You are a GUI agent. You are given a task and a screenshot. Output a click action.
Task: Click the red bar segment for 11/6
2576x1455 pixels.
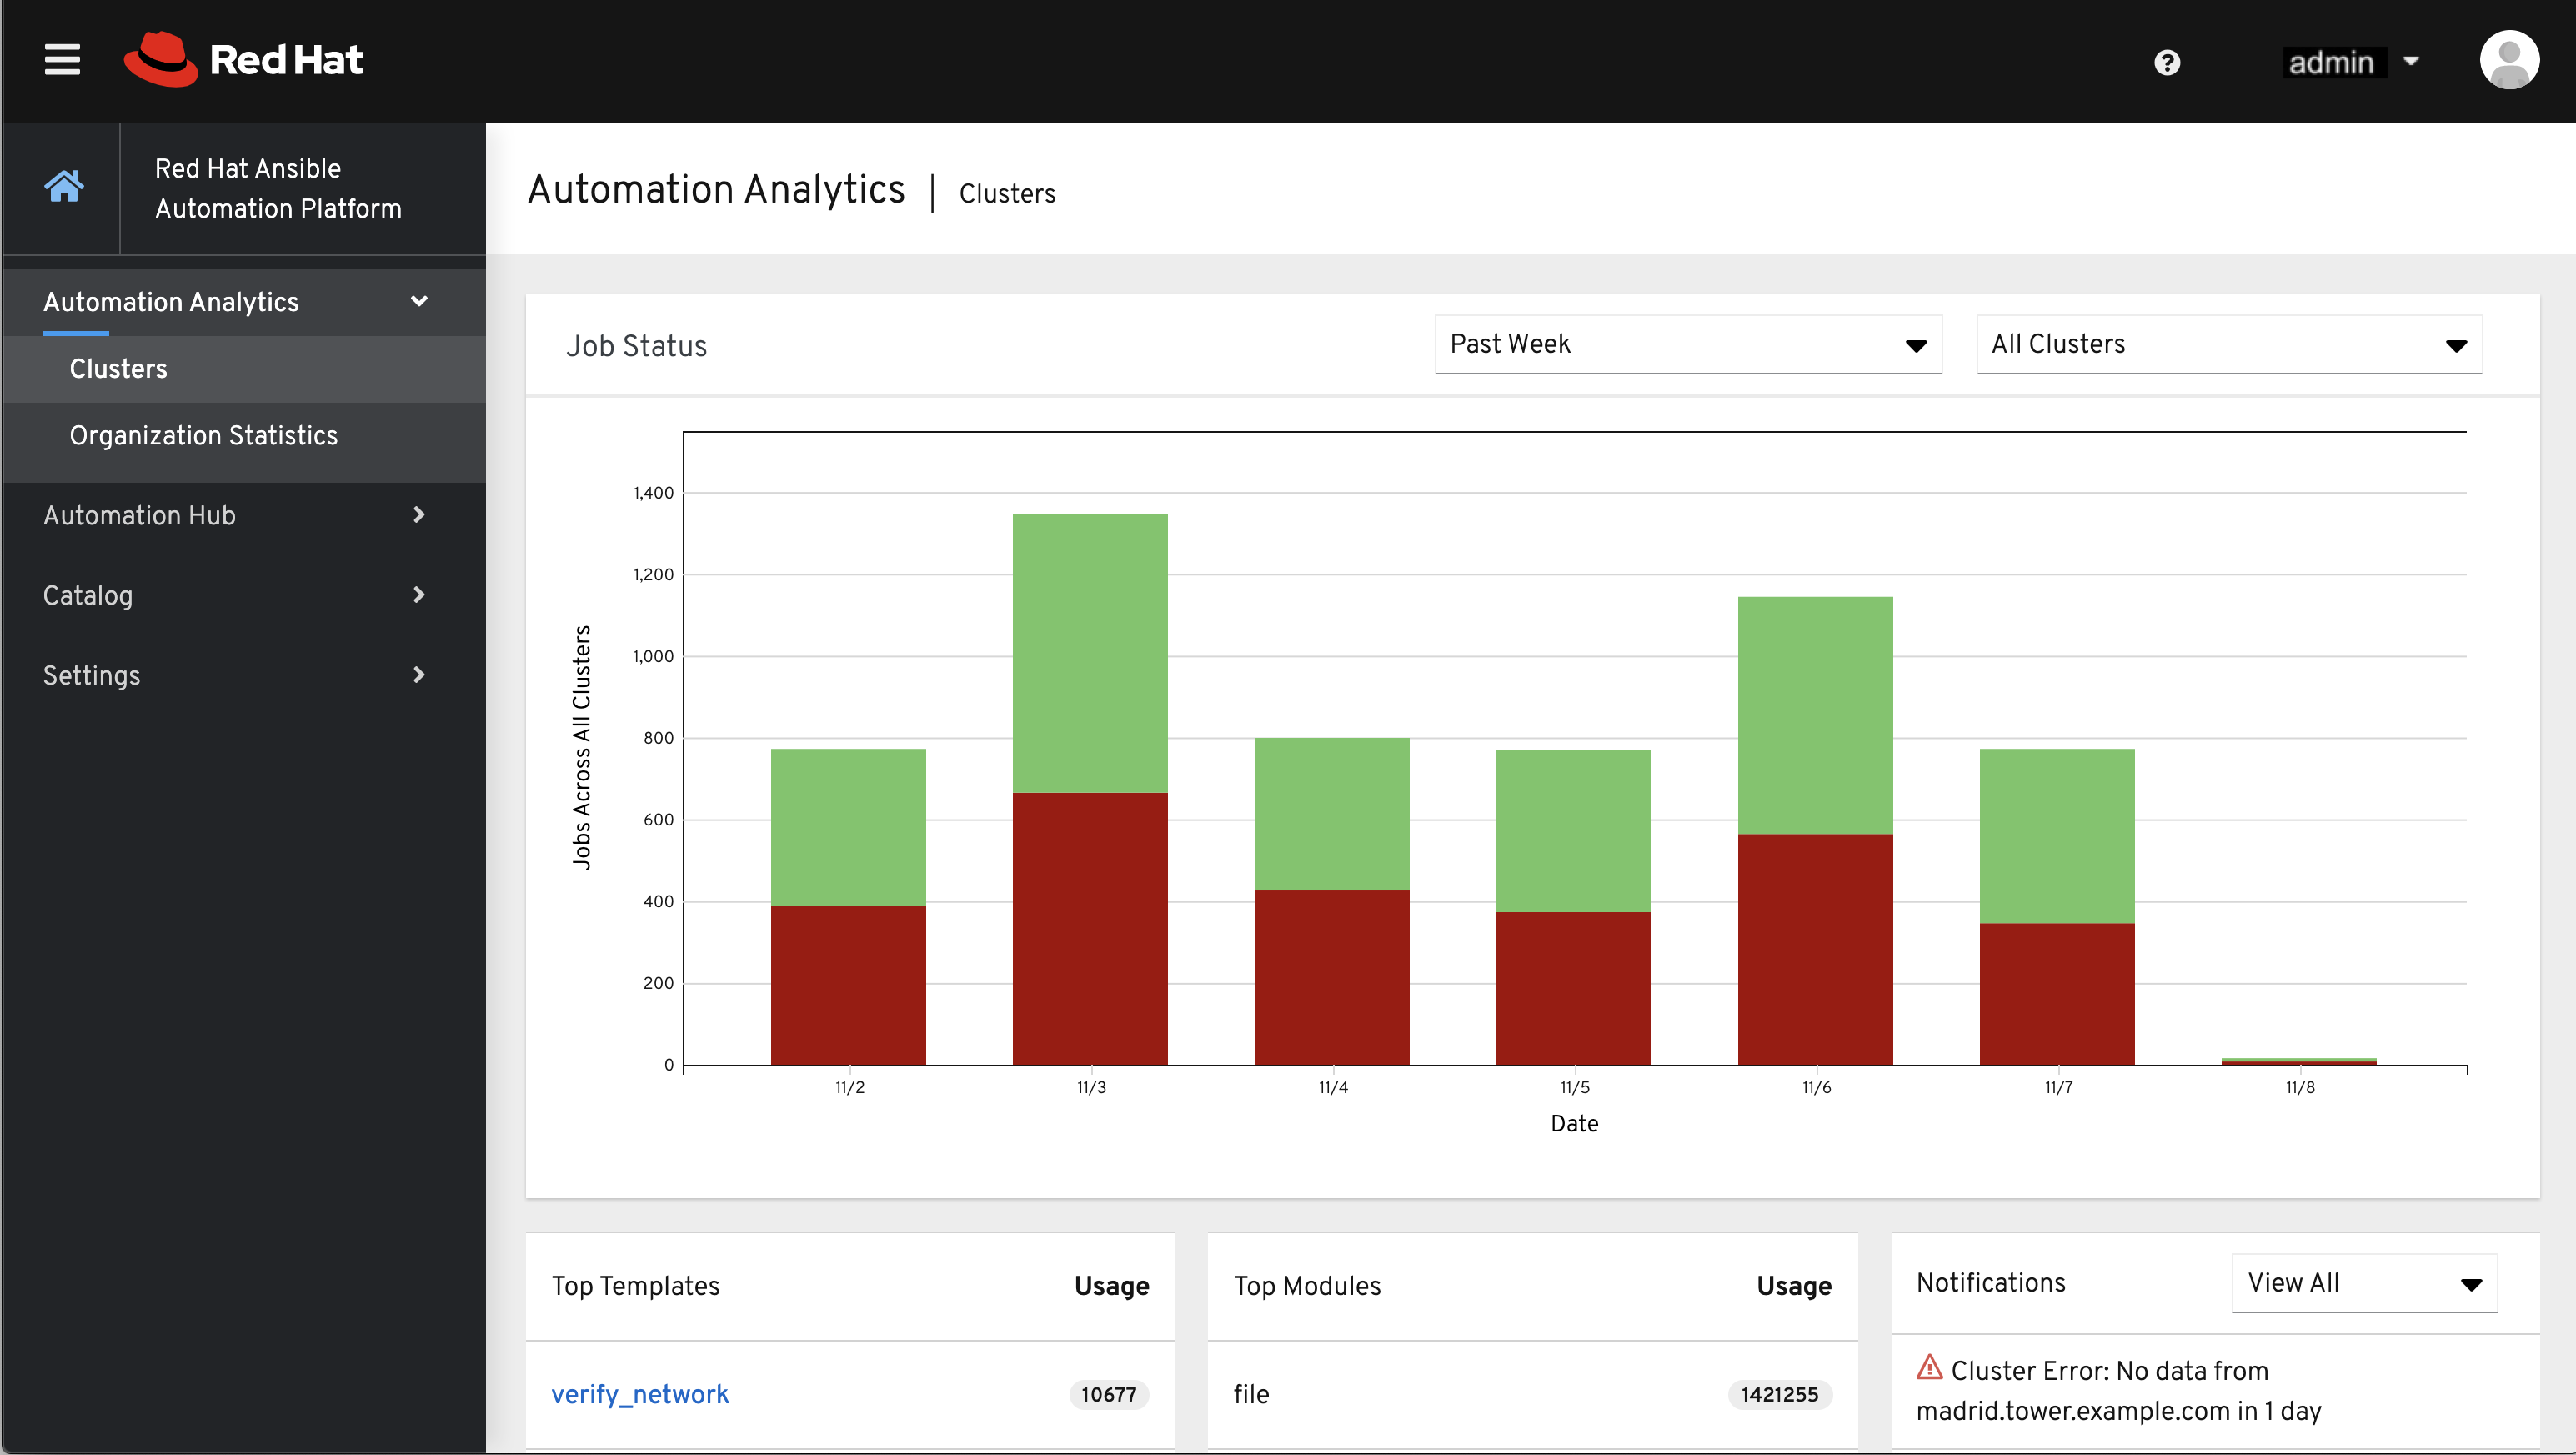click(x=1814, y=948)
